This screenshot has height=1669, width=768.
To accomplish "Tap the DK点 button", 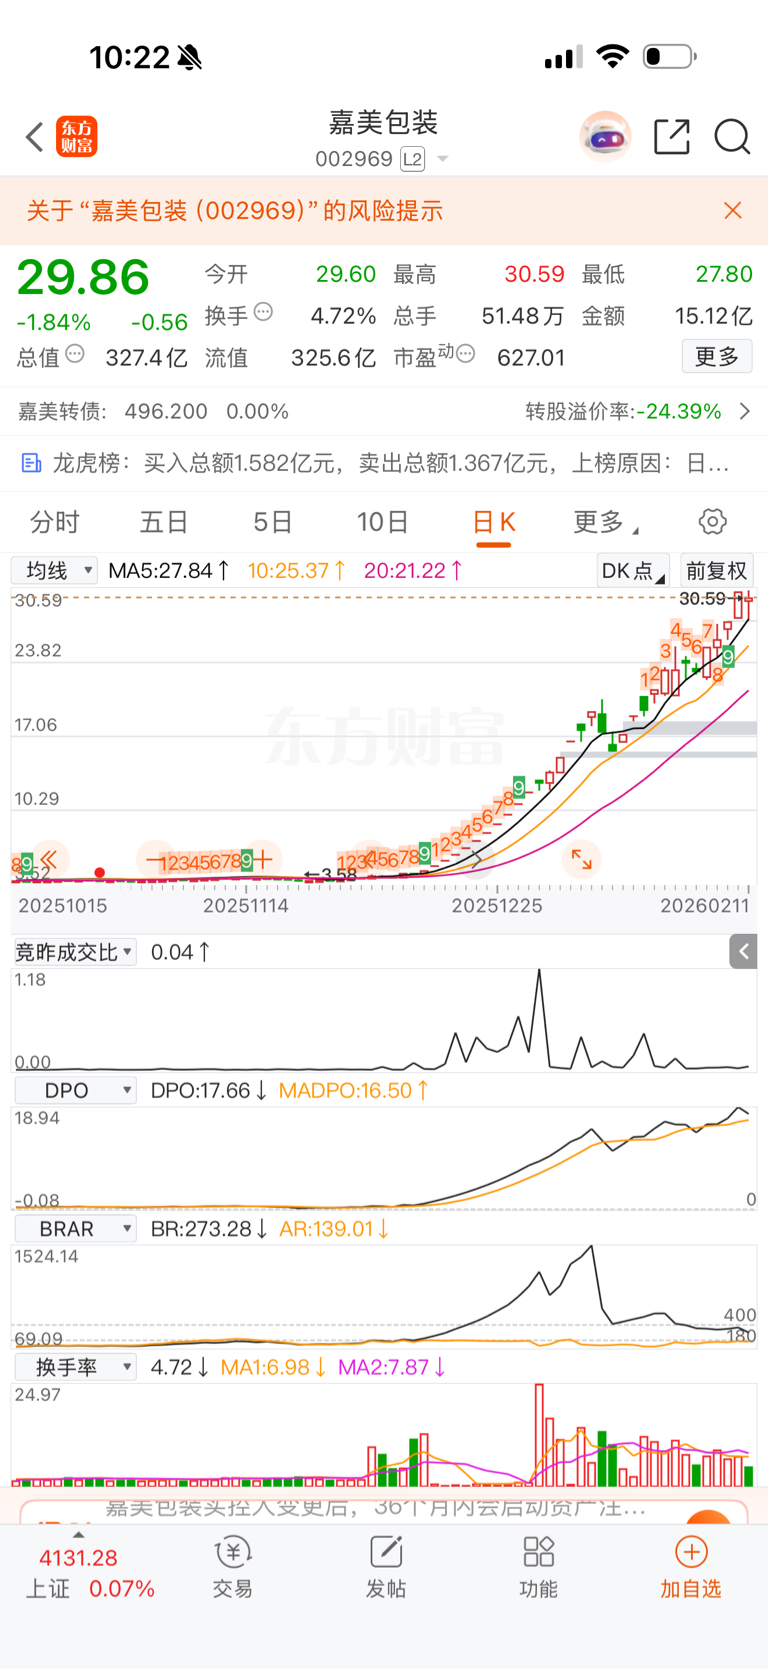I will [x=633, y=570].
